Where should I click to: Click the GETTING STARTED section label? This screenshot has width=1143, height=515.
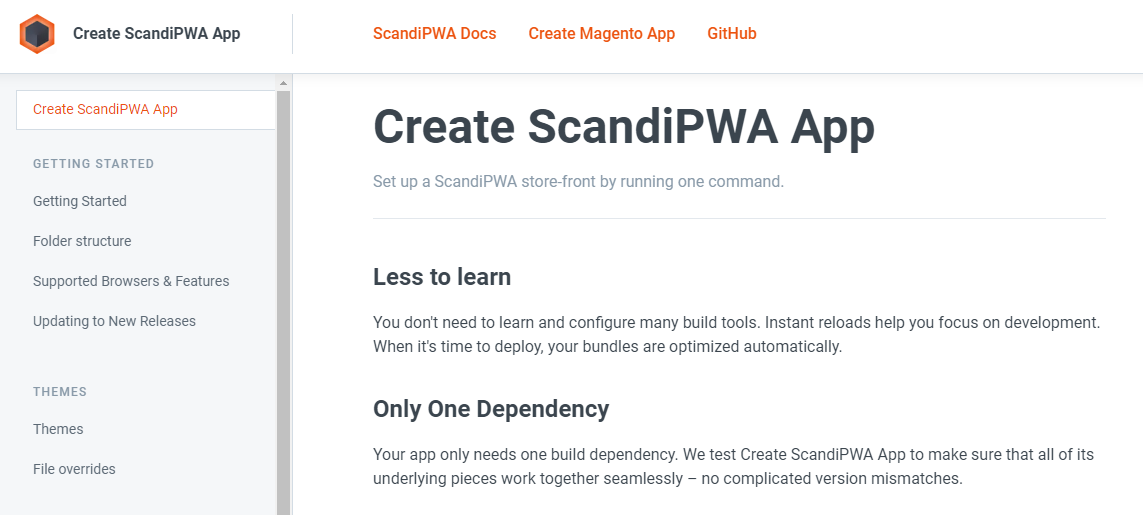[93, 164]
